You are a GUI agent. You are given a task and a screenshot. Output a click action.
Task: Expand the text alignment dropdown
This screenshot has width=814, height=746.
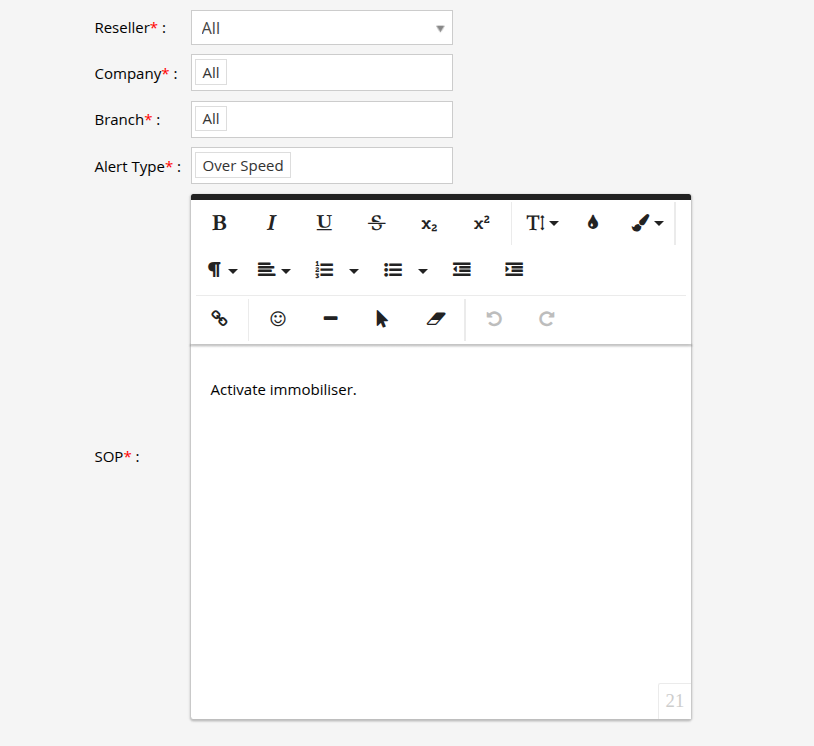point(273,270)
